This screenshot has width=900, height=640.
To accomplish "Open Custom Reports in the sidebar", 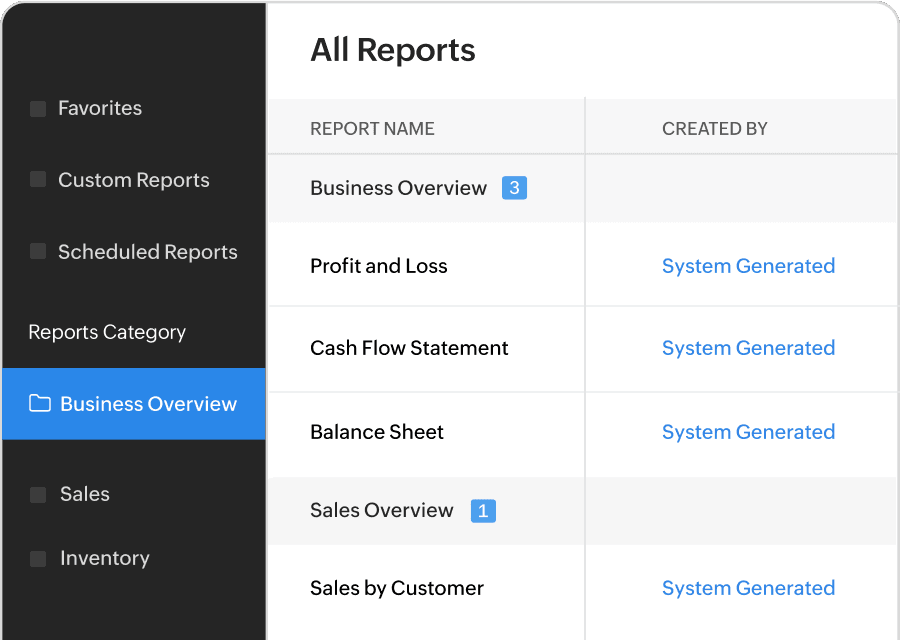I will pos(134,180).
